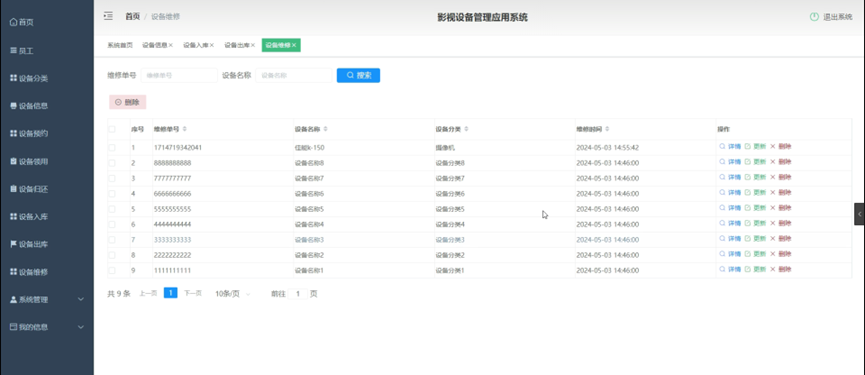Viewport: 865px width, 375px height.
Task: Switch to the 系统首页 tab
Action: click(120, 45)
